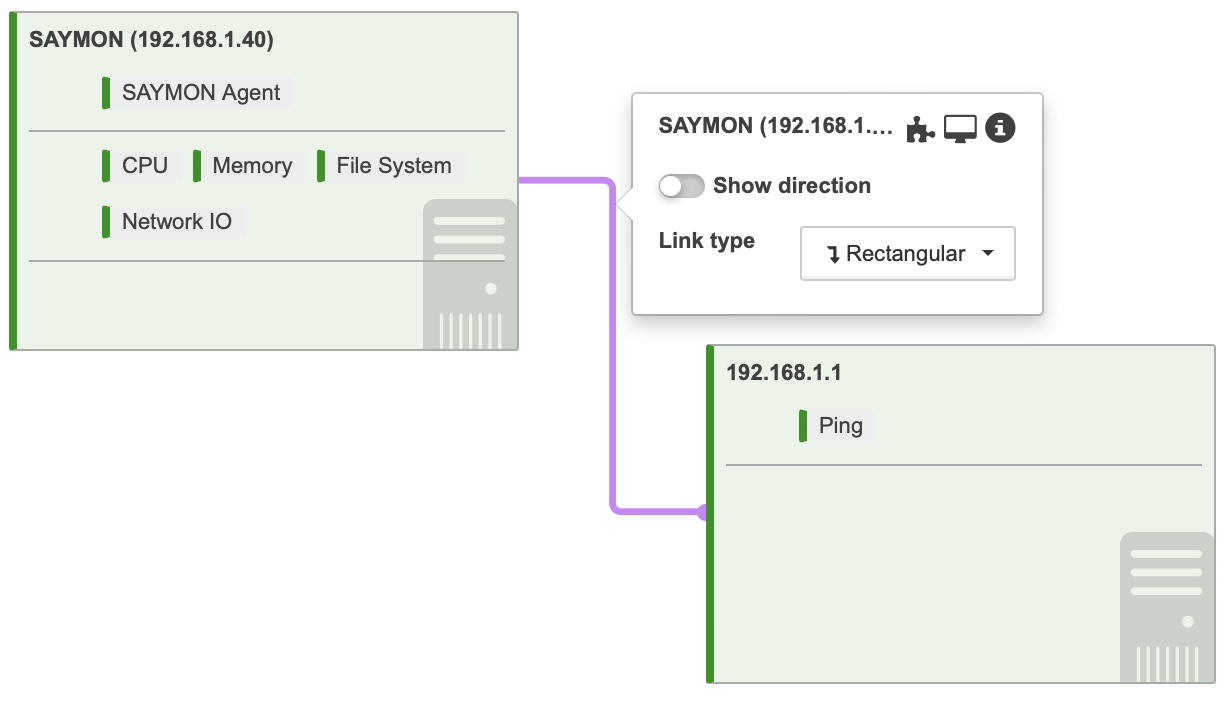The image size is (1226, 702).
Task: Click the truncated SAYMON title in popup
Action: (776, 126)
